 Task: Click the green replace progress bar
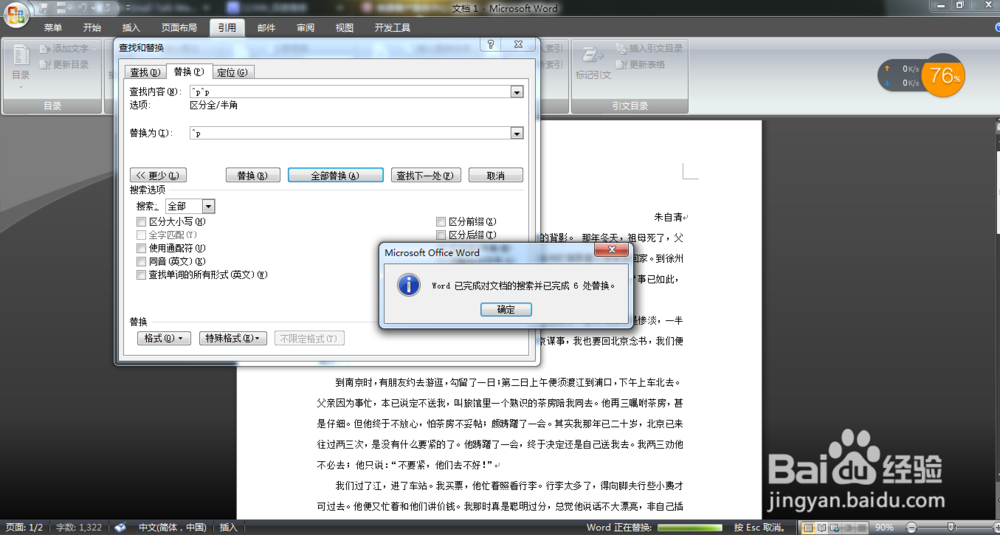(689, 527)
